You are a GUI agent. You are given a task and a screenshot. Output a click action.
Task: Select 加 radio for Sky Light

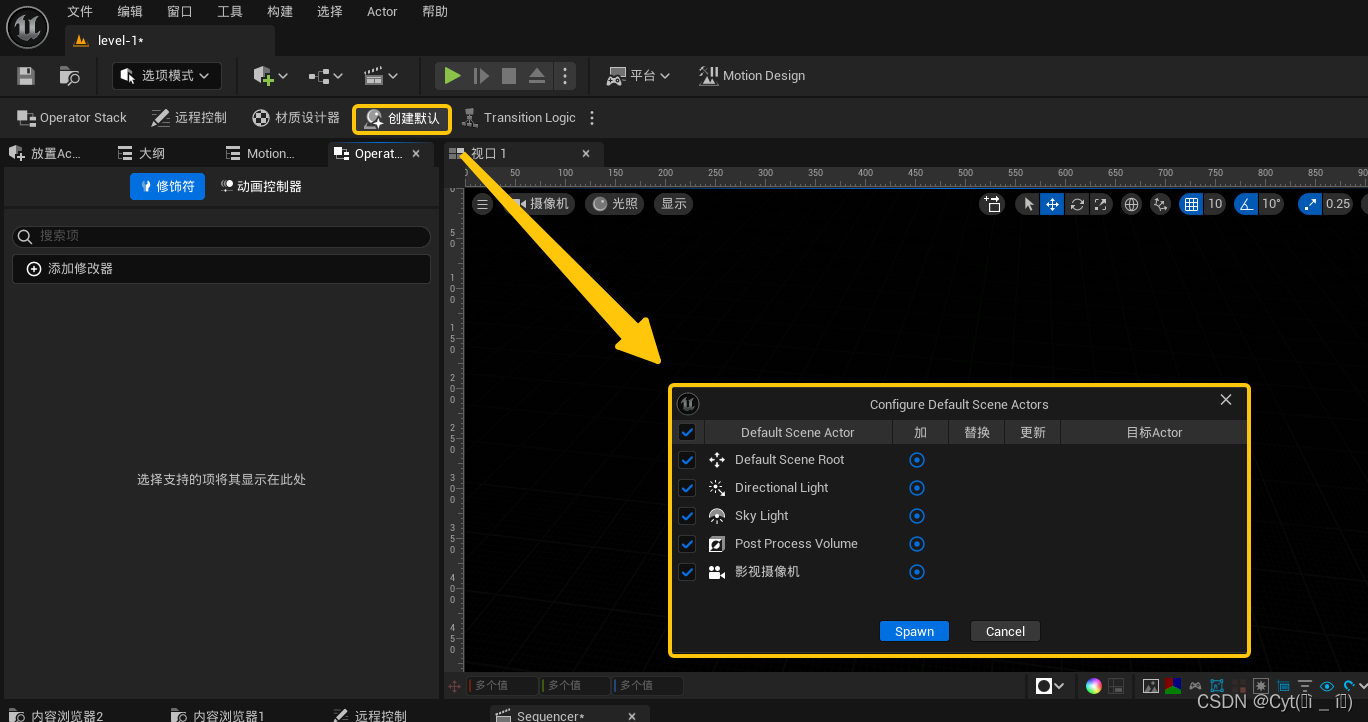pos(917,516)
